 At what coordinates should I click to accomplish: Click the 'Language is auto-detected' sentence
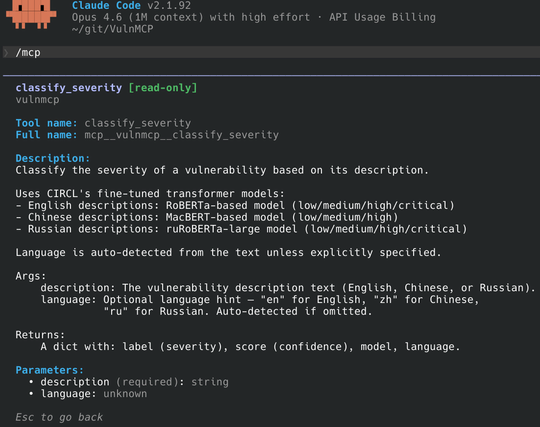pyautogui.click(x=228, y=252)
